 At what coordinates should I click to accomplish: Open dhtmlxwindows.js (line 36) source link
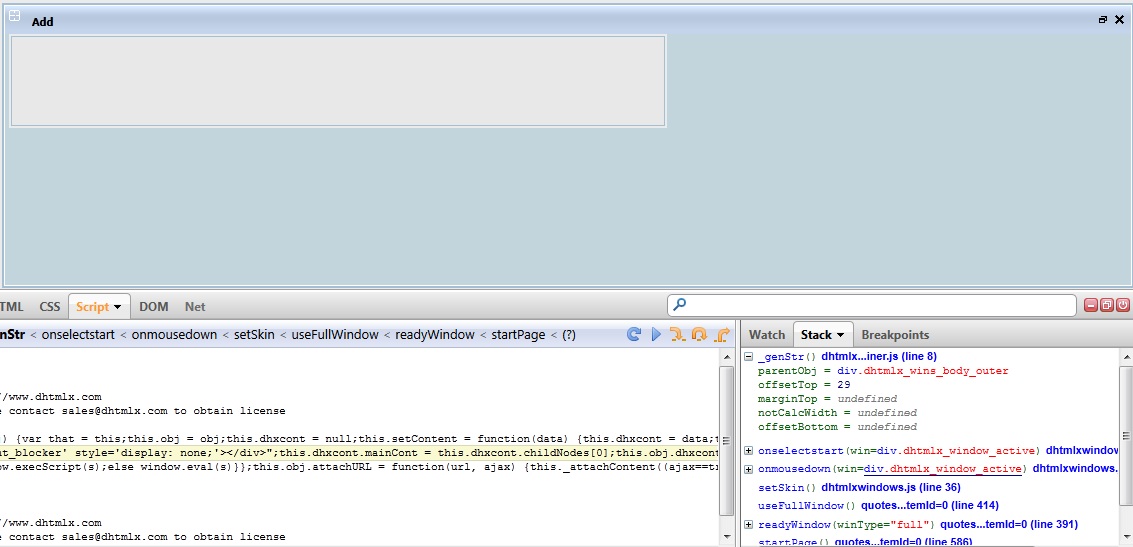coord(890,488)
